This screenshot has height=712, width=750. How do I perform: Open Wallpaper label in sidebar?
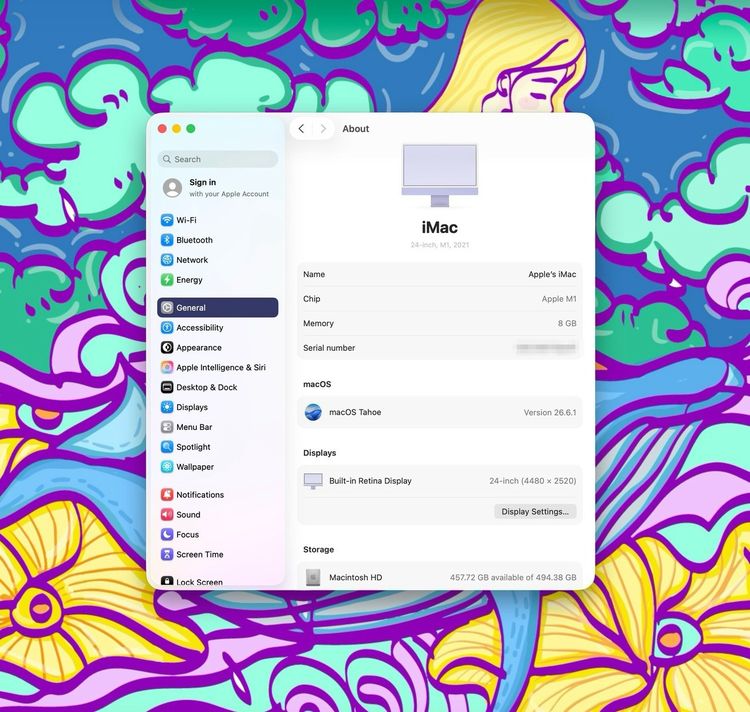(x=195, y=467)
